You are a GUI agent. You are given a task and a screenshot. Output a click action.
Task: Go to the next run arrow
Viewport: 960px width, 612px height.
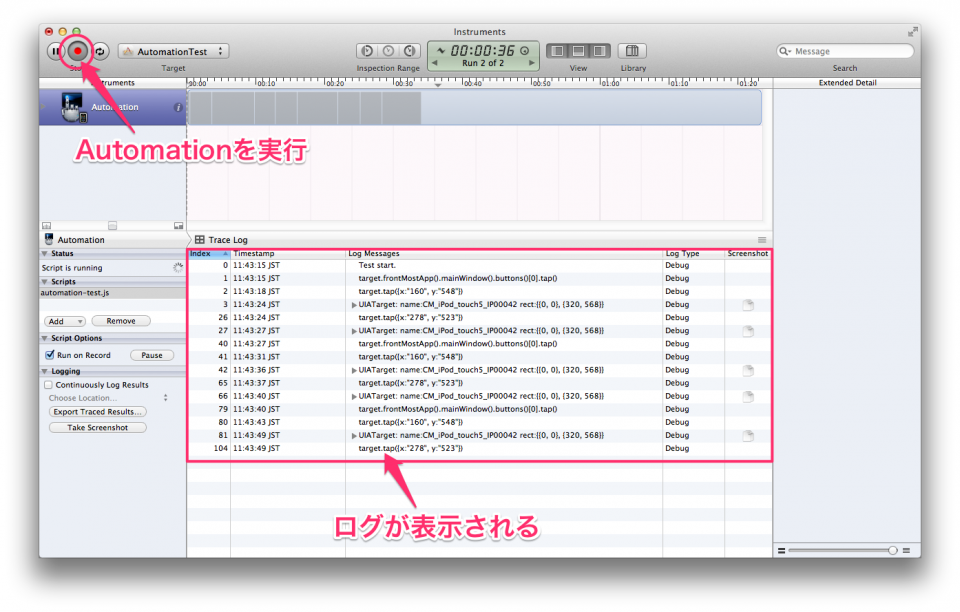pyautogui.click(x=531, y=63)
